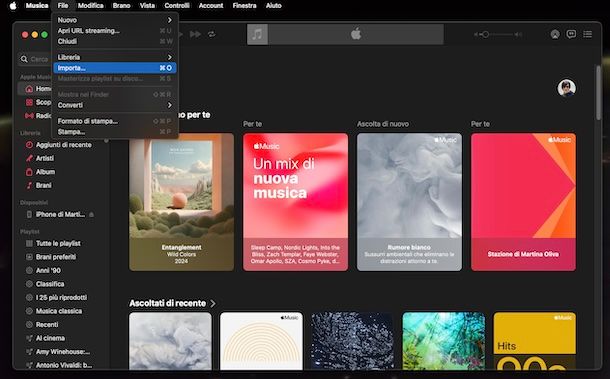The height and width of the screenshot is (379, 610).
Task: Open the AirPlay output icon
Action: point(555,34)
